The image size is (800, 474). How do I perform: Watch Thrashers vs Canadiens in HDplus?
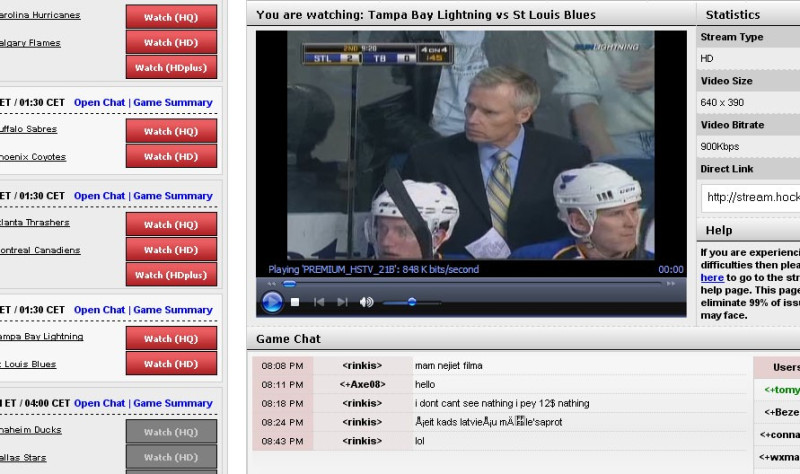pyautogui.click(x=171, y=275)
